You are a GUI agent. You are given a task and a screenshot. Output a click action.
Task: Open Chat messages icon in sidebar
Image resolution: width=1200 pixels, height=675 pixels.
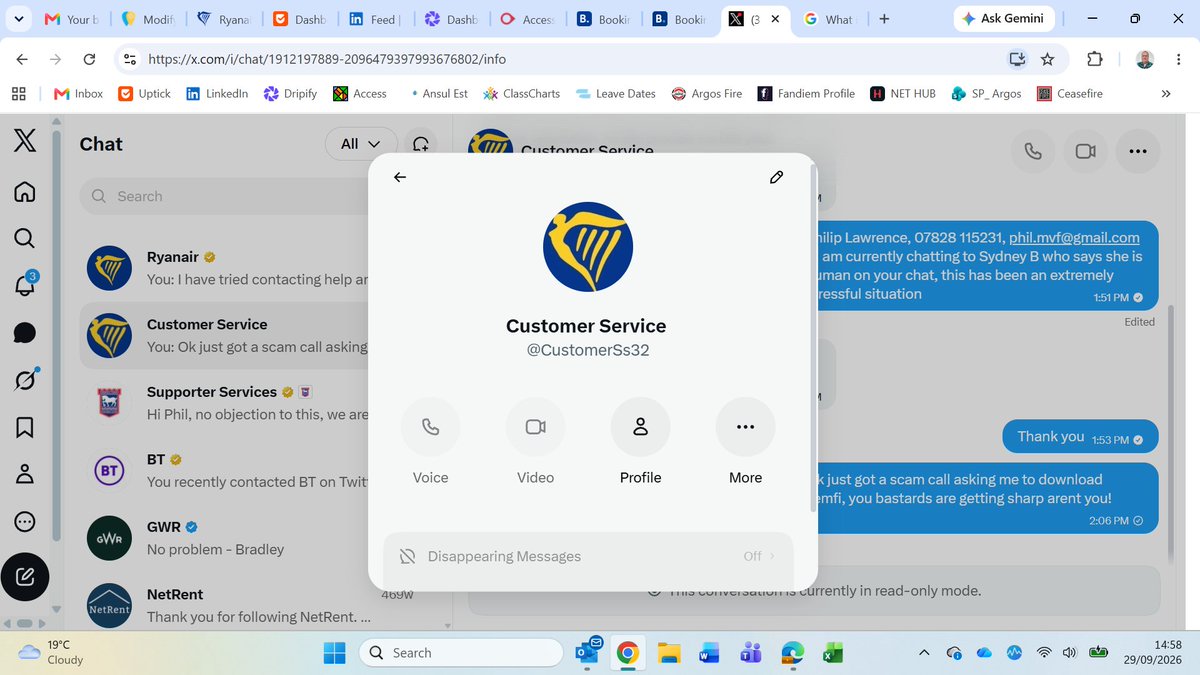pos(25,333)
